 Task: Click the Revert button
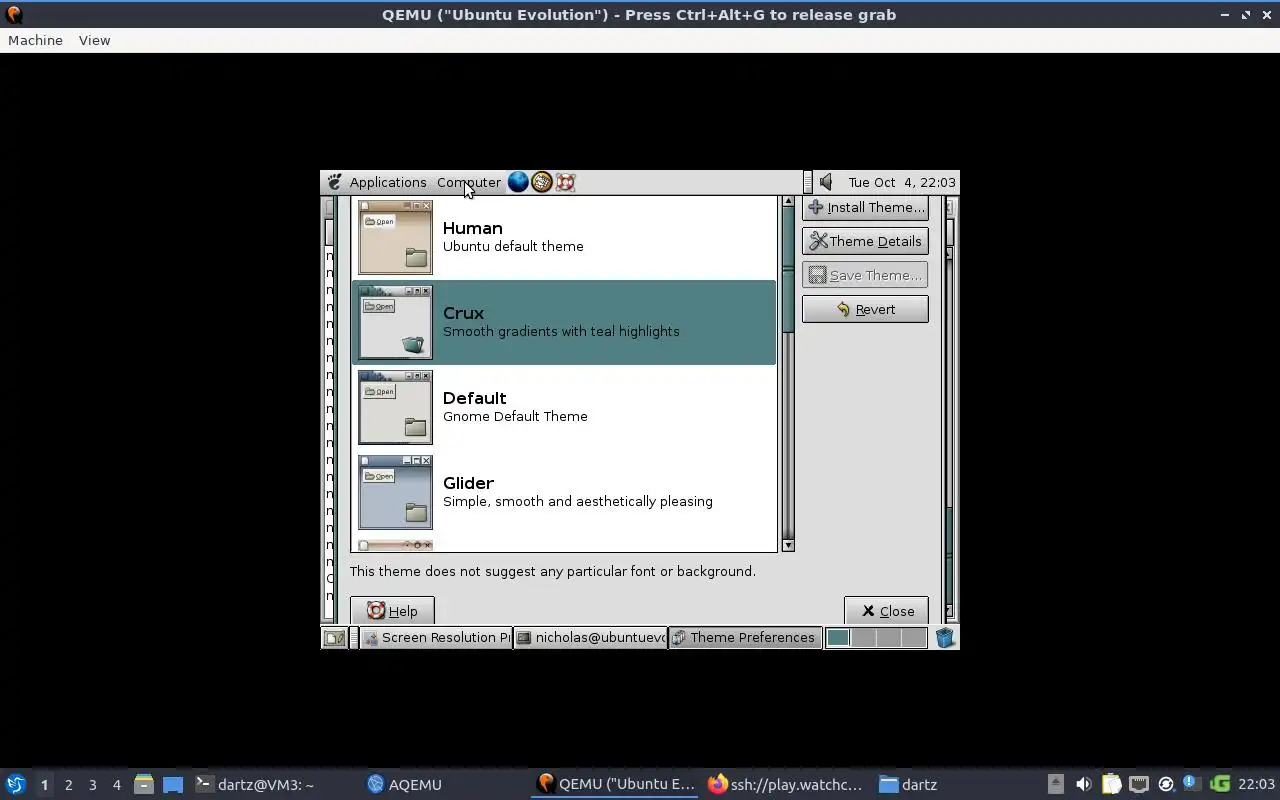(865, 309)
